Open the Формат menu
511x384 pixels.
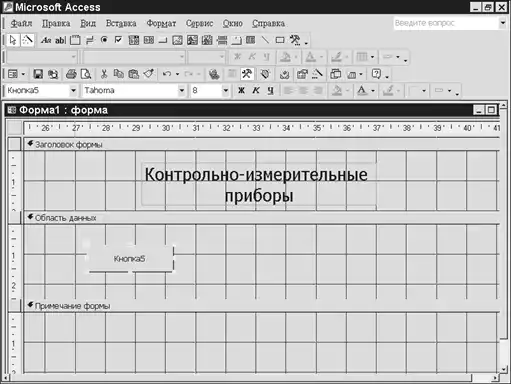click(x=161, y=23)
